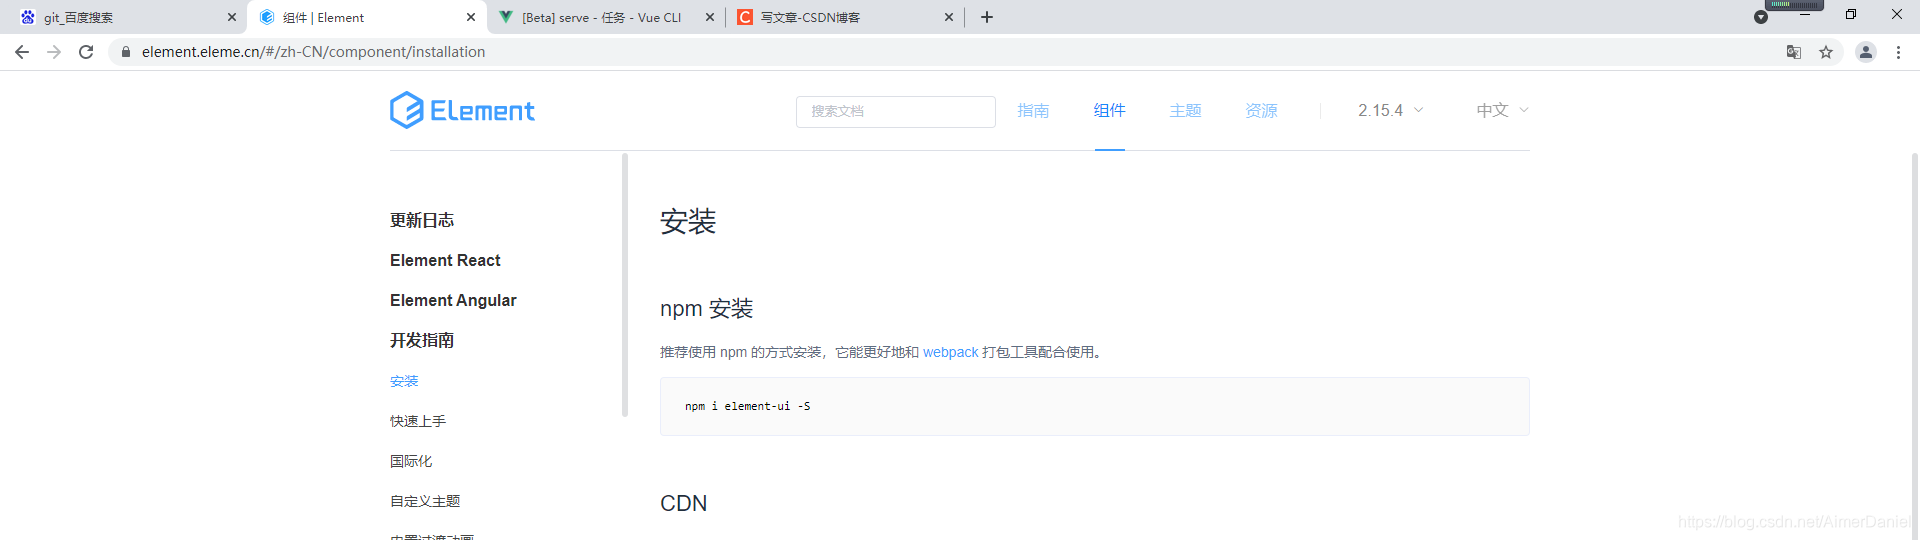Follow the webpack hyperlink
1920x540 pixels.
click(x=950, y=352)
